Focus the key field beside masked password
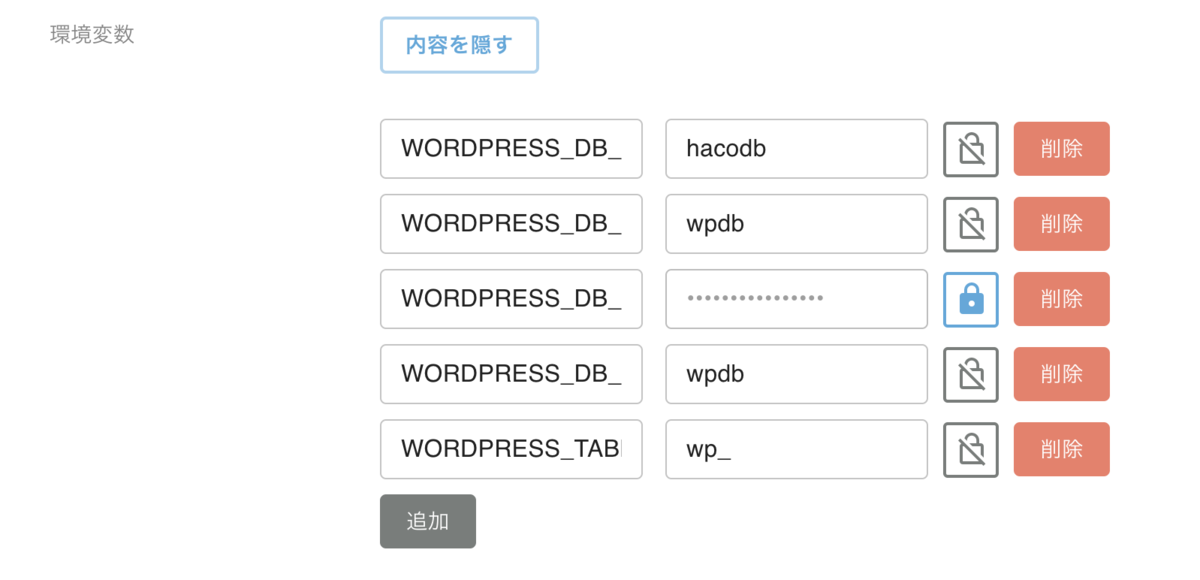This screenshot has height=580, width=1200. [x=511, y=299]
